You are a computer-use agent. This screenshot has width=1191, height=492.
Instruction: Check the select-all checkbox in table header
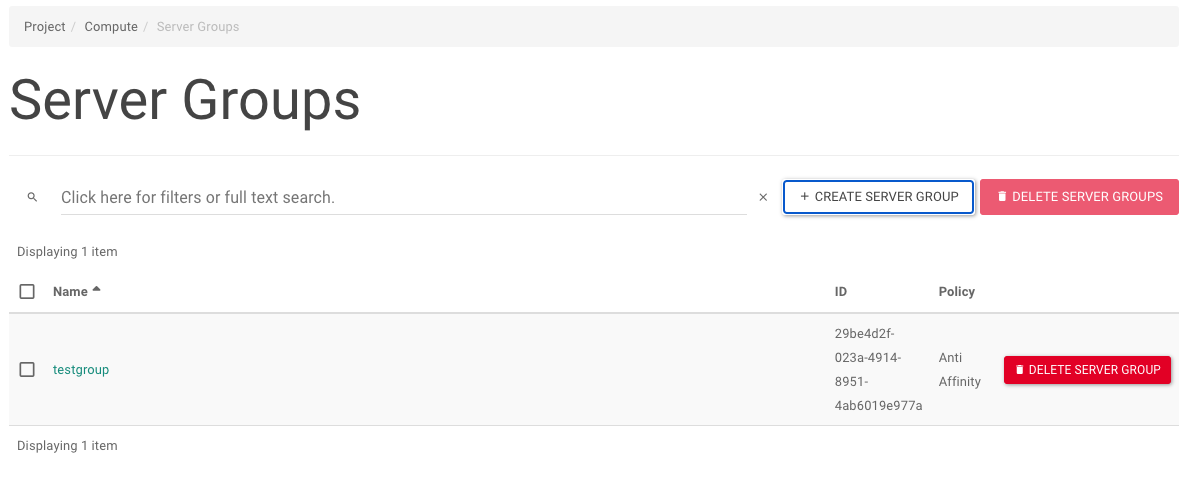pos(27,292)
